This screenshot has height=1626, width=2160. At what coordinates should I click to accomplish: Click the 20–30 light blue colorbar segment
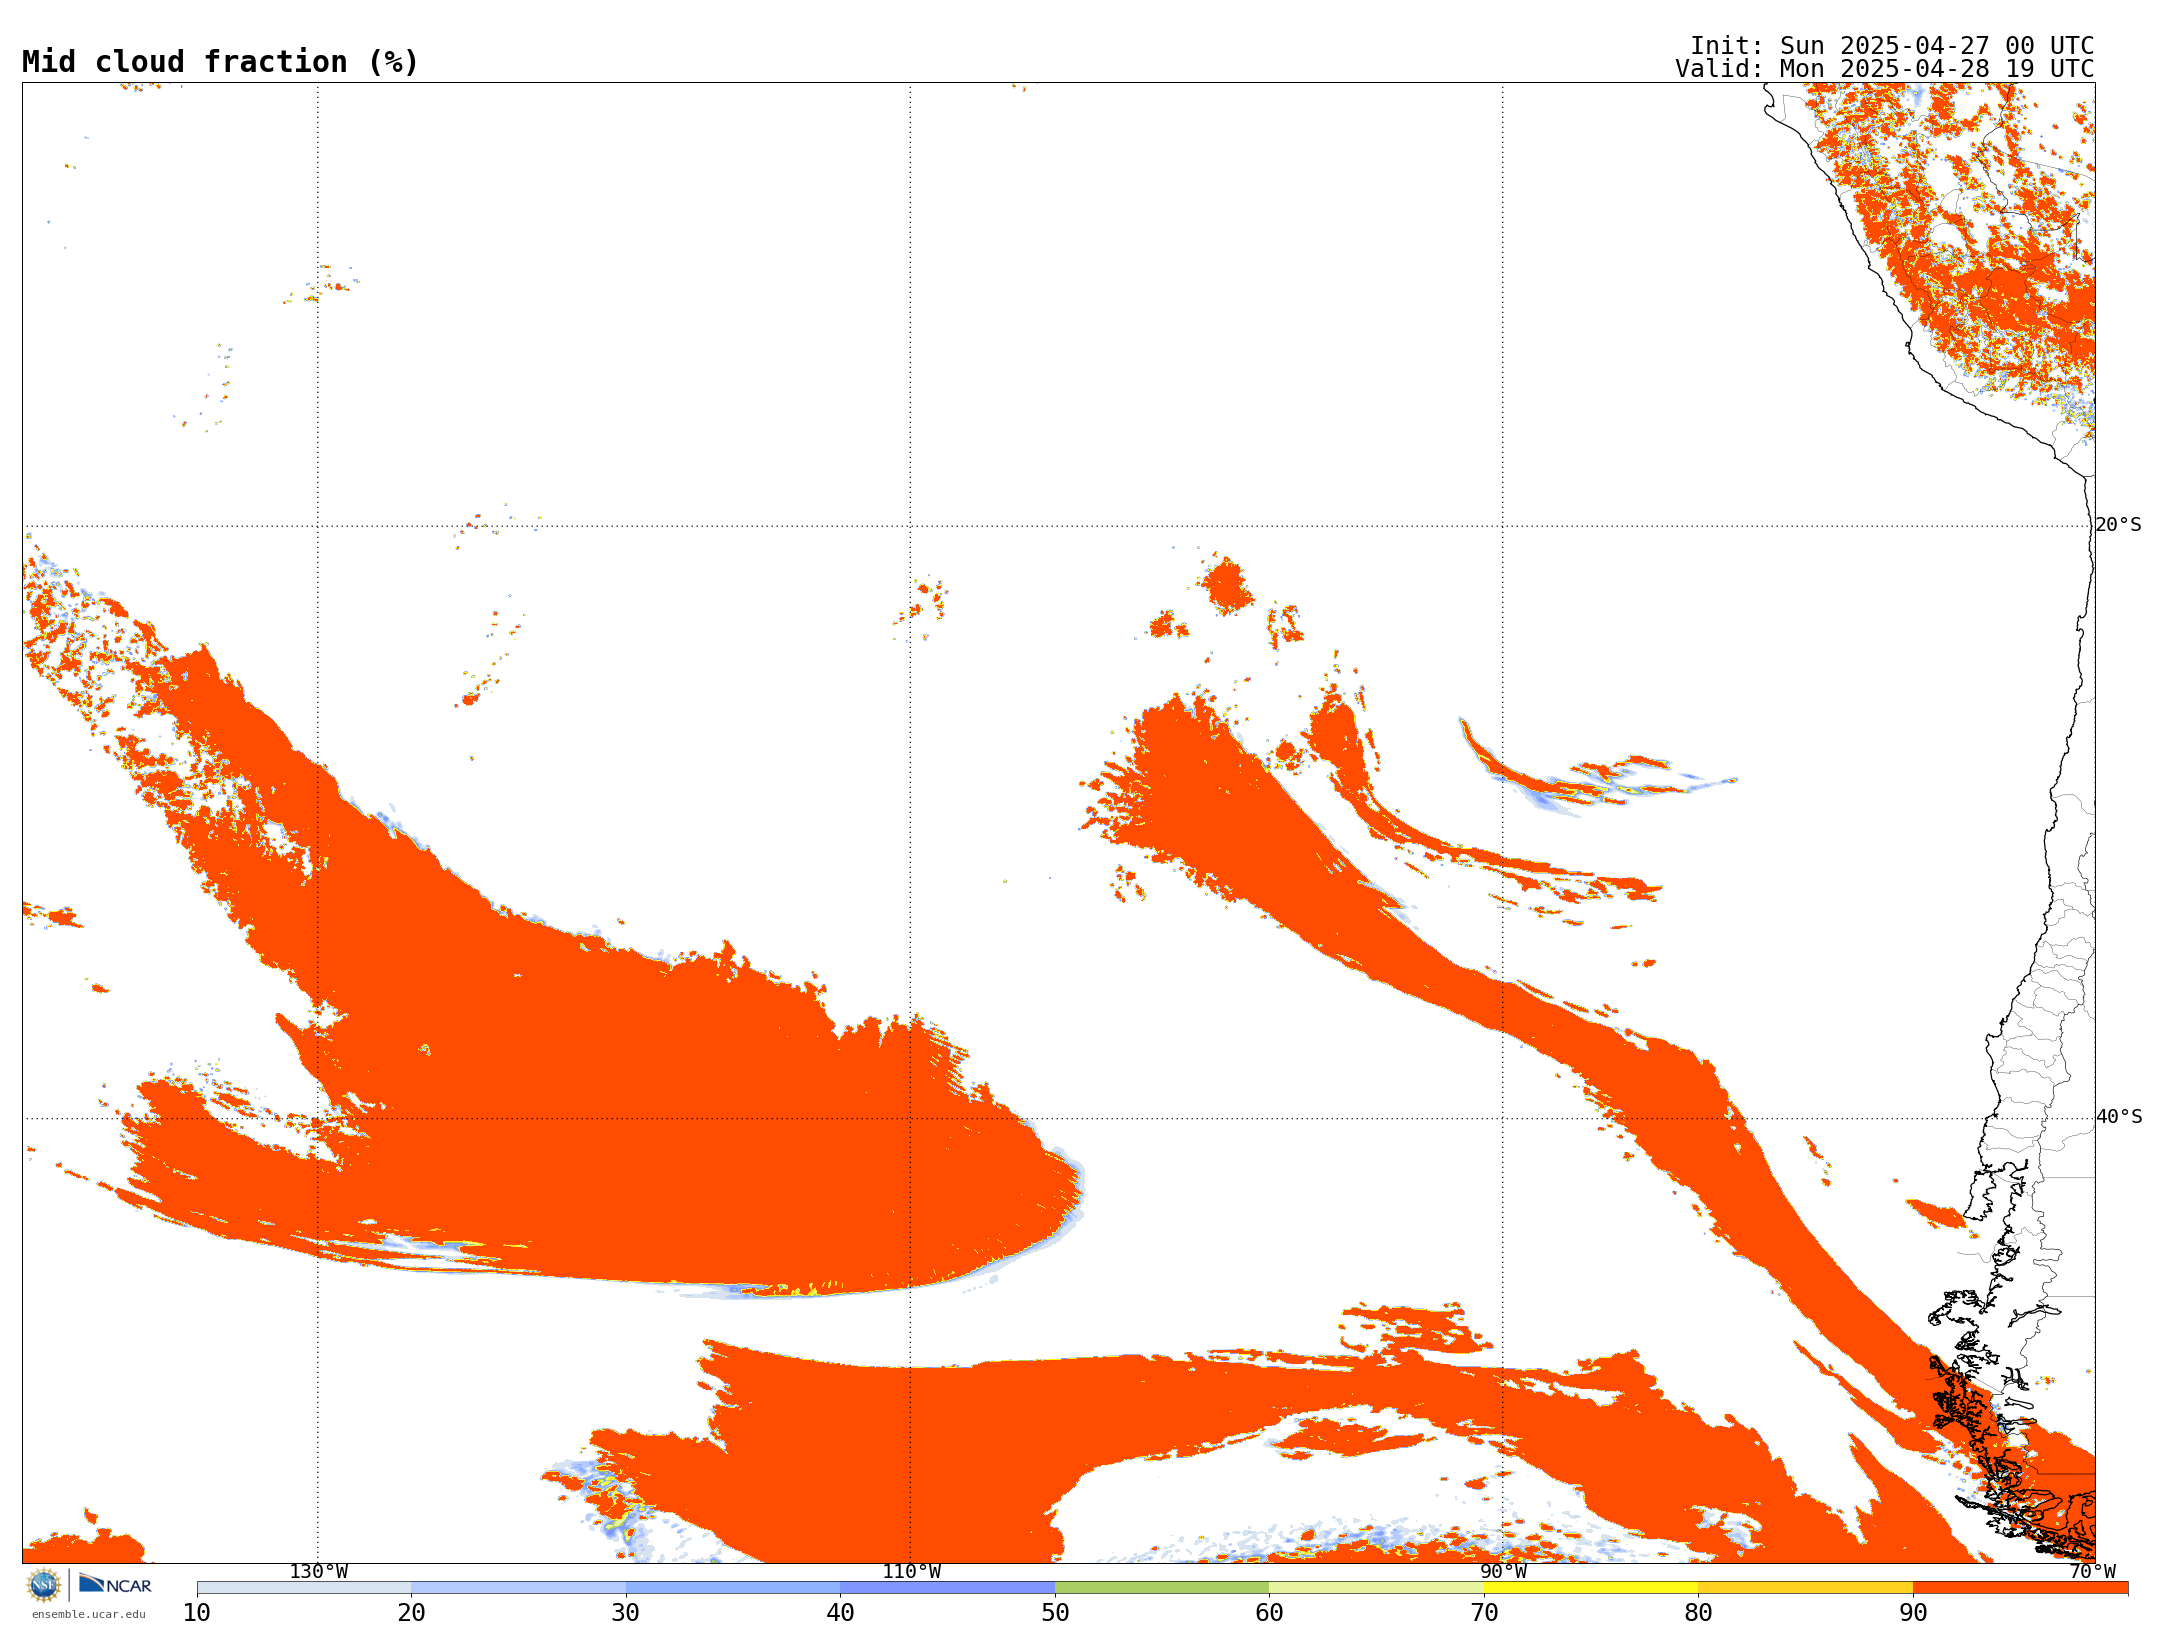518,1588
